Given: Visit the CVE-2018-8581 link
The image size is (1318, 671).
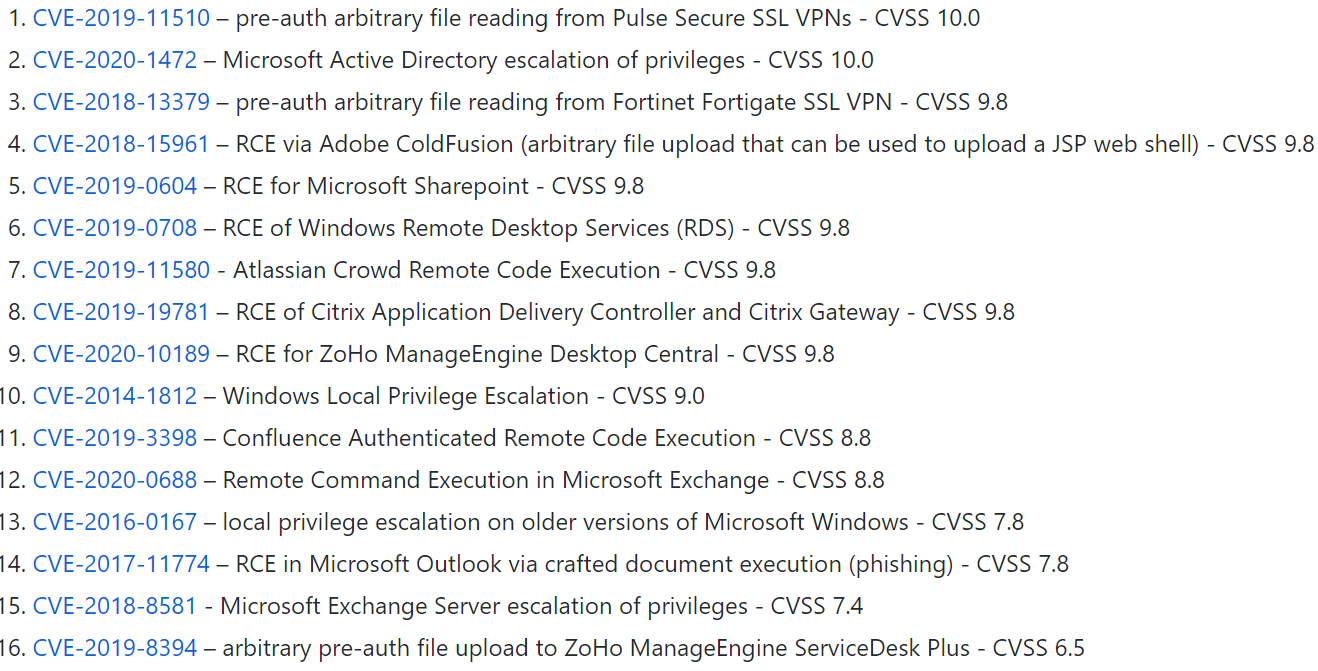Looking at the screenshot, I should (115, 606).
